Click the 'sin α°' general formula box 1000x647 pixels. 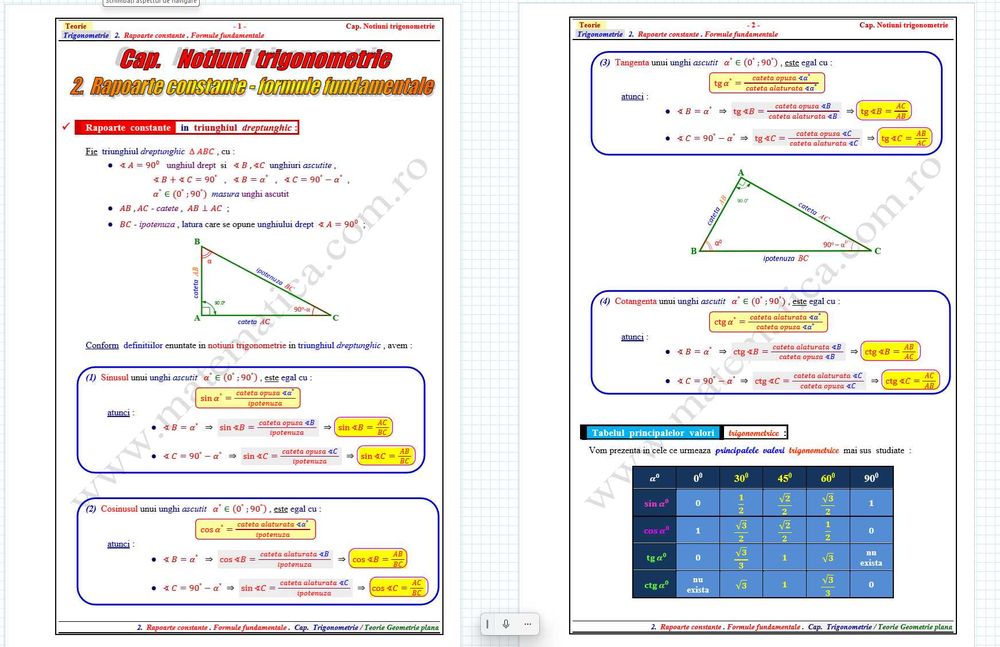[247, 398]
